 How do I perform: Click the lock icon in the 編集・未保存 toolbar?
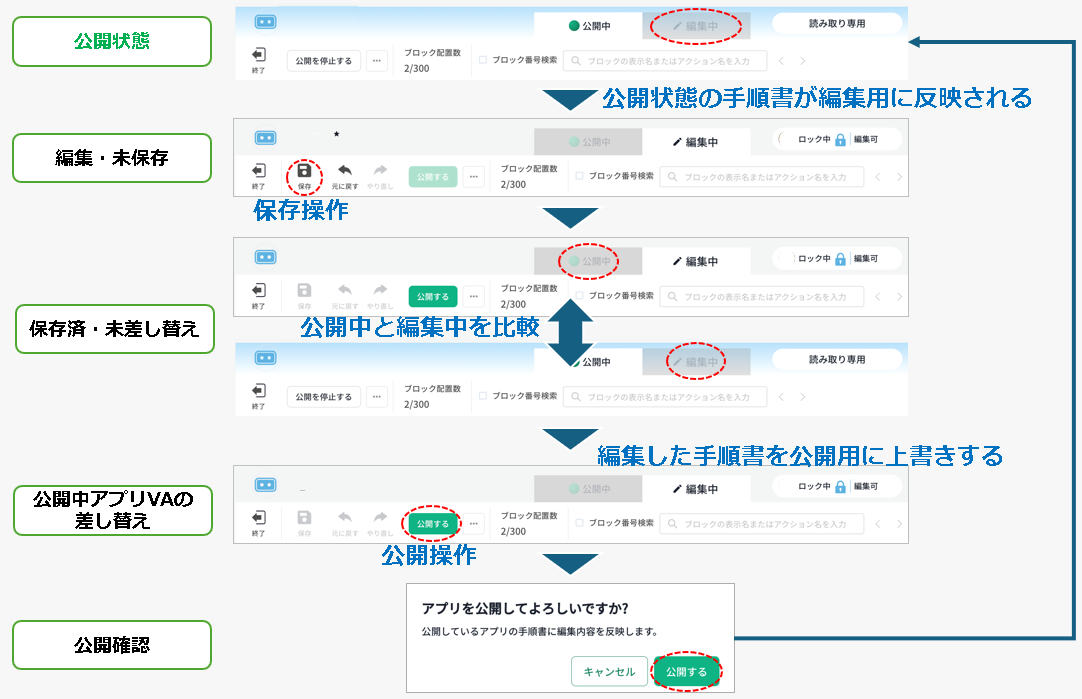(840, 141)
